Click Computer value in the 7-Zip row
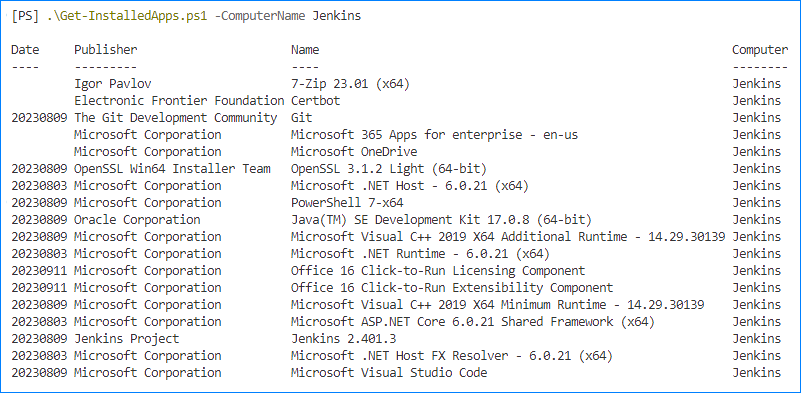The height and width of the screenshot is (393, 801). (757, 83)
